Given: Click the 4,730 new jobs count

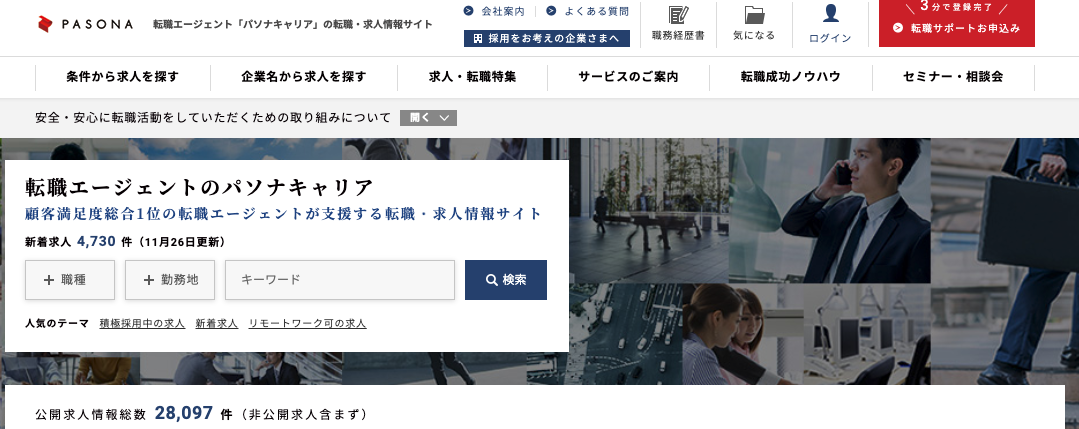Looking at the screenshot, I should point(96,242).
